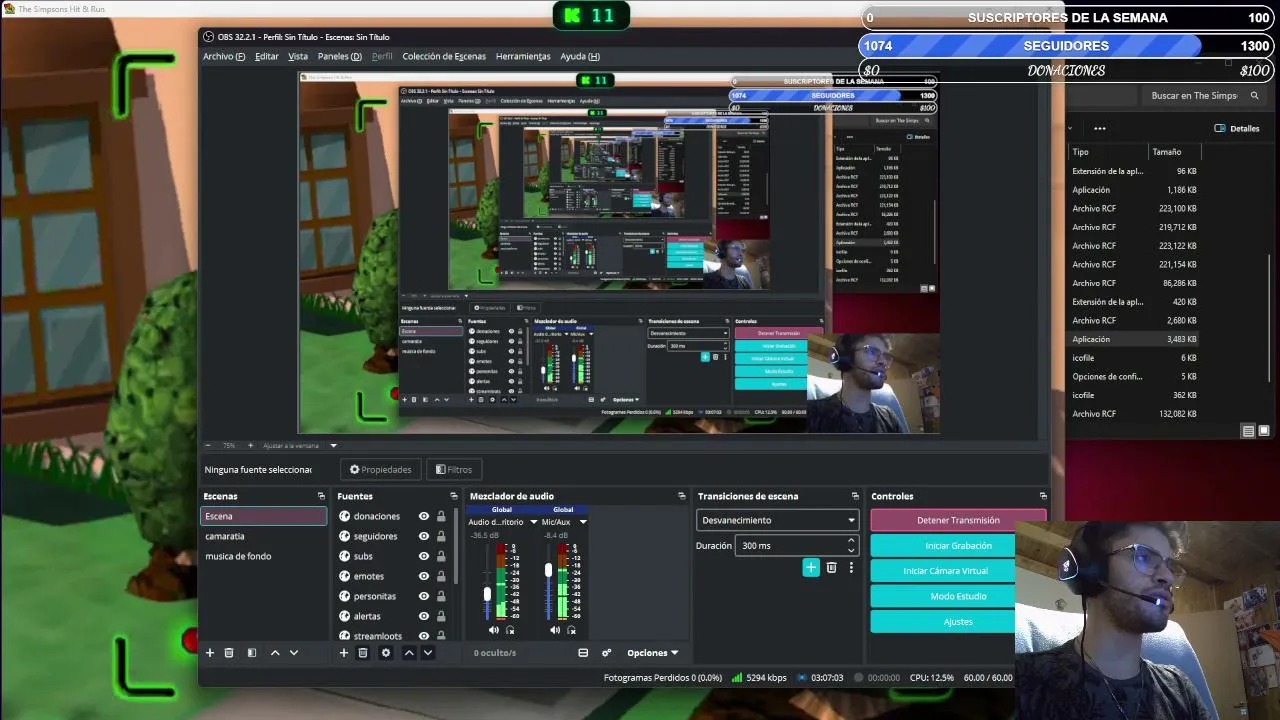Undock the Escenas panel
Image resolution: width=1280 pixels, height=720 pixels.
[x=321, y=496]
